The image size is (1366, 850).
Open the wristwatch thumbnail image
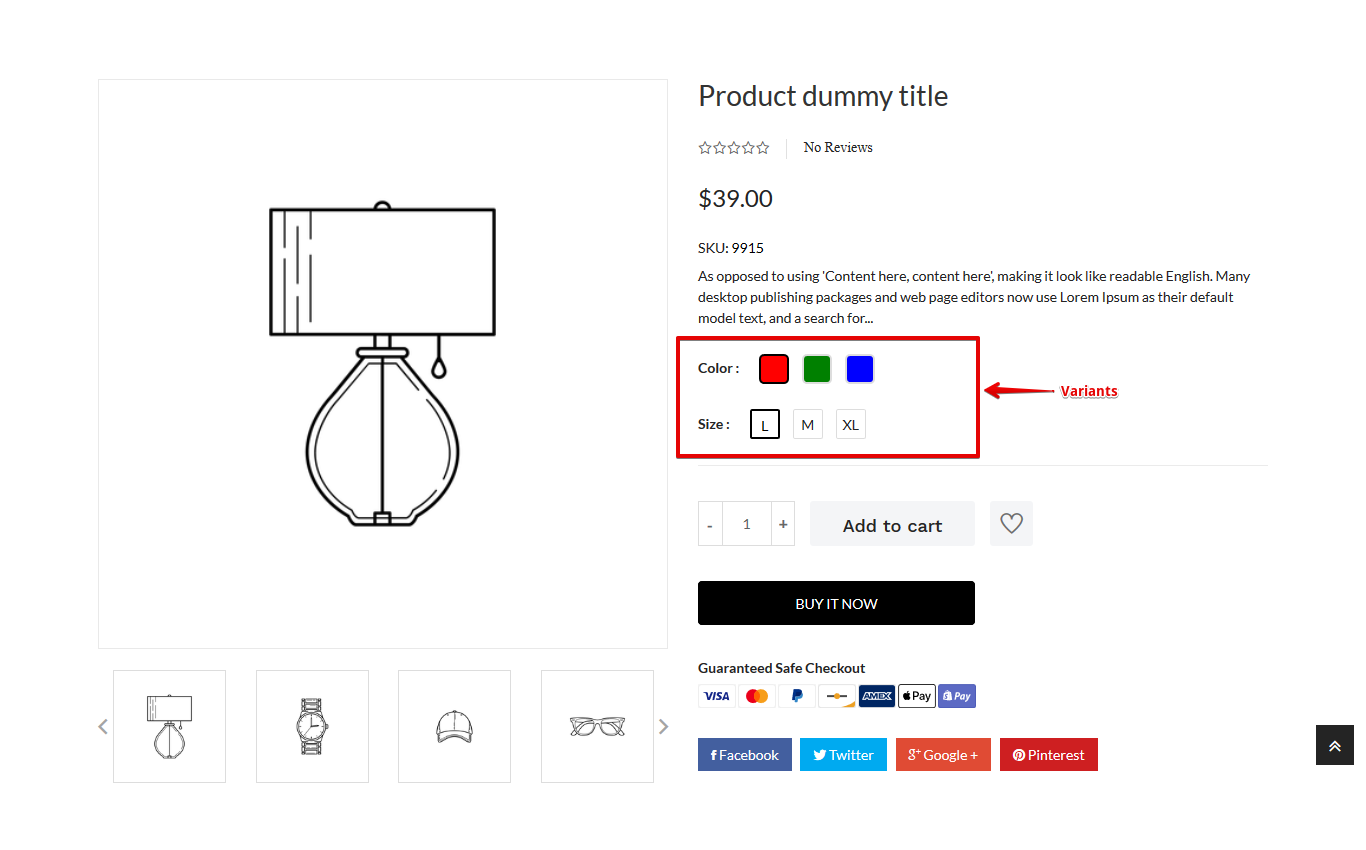coord(312,726)
